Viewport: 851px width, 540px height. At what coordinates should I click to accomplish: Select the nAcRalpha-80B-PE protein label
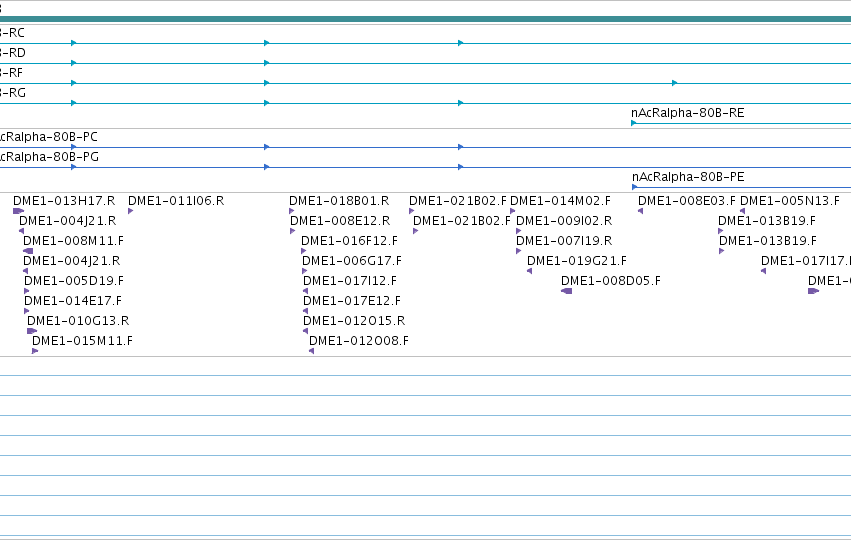tap(688, 177)
